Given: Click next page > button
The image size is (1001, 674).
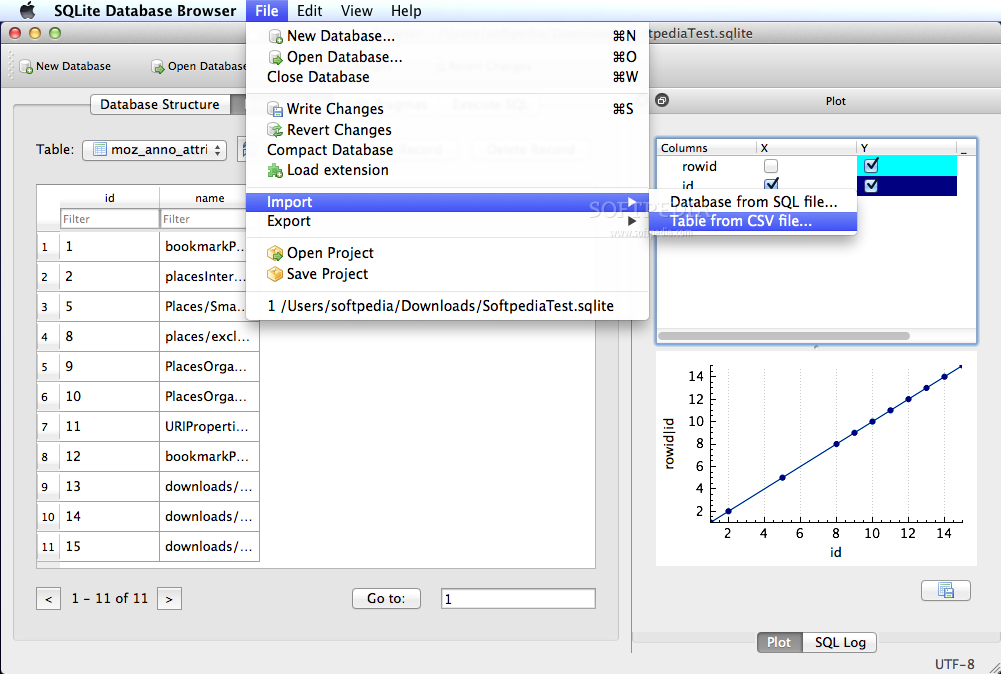Looking at the screenshot, I should point(169,599).
